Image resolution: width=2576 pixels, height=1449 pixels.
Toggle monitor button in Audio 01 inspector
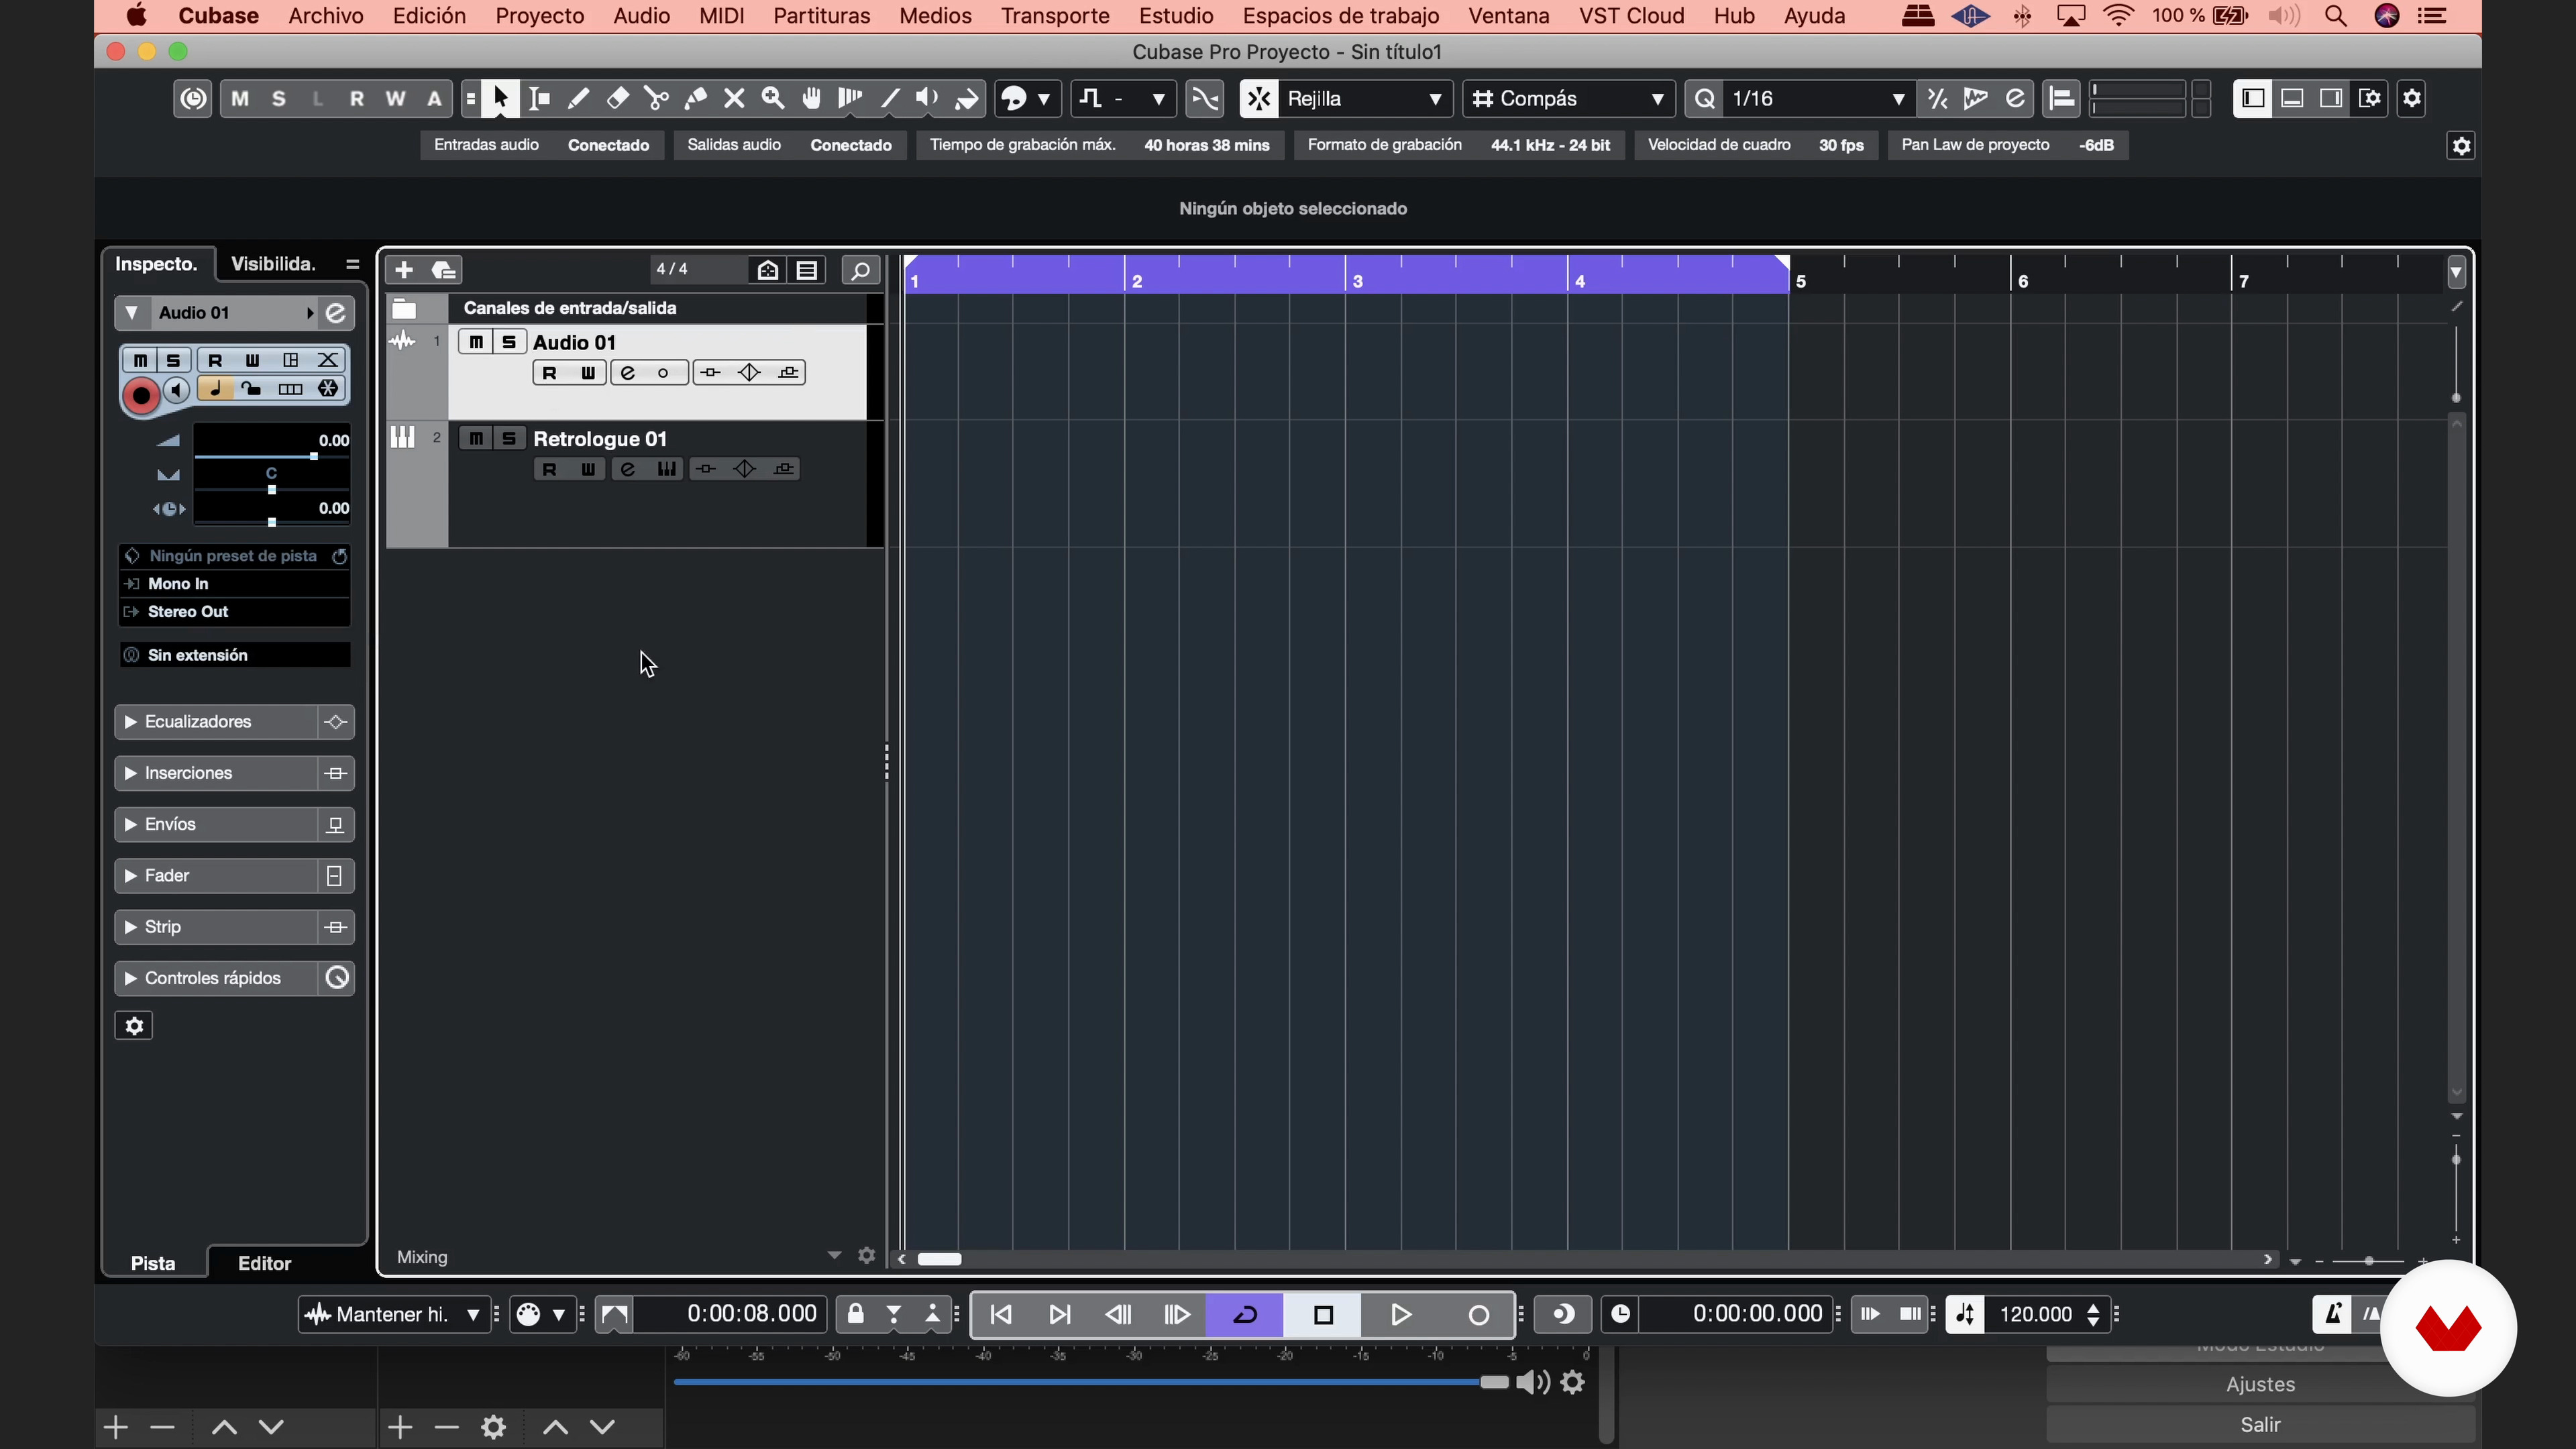click(x=177, y=390)
